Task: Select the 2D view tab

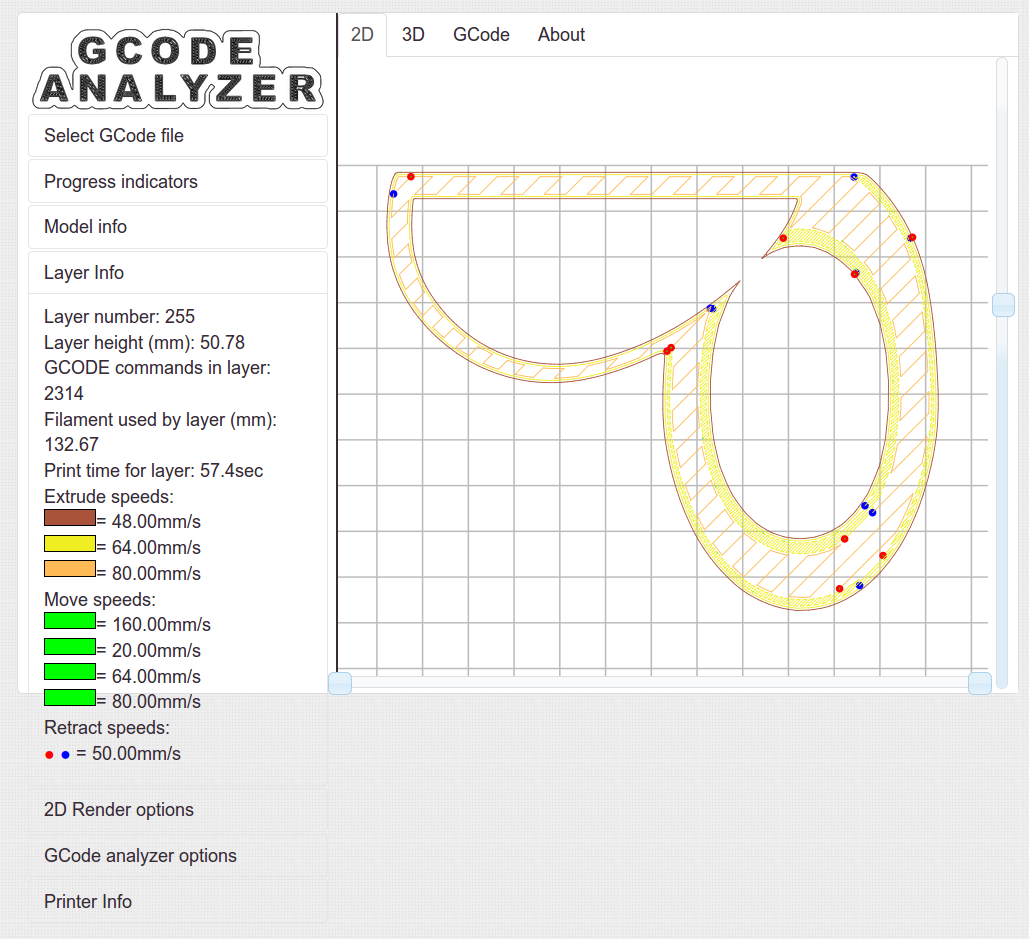Action: (362, 35)
